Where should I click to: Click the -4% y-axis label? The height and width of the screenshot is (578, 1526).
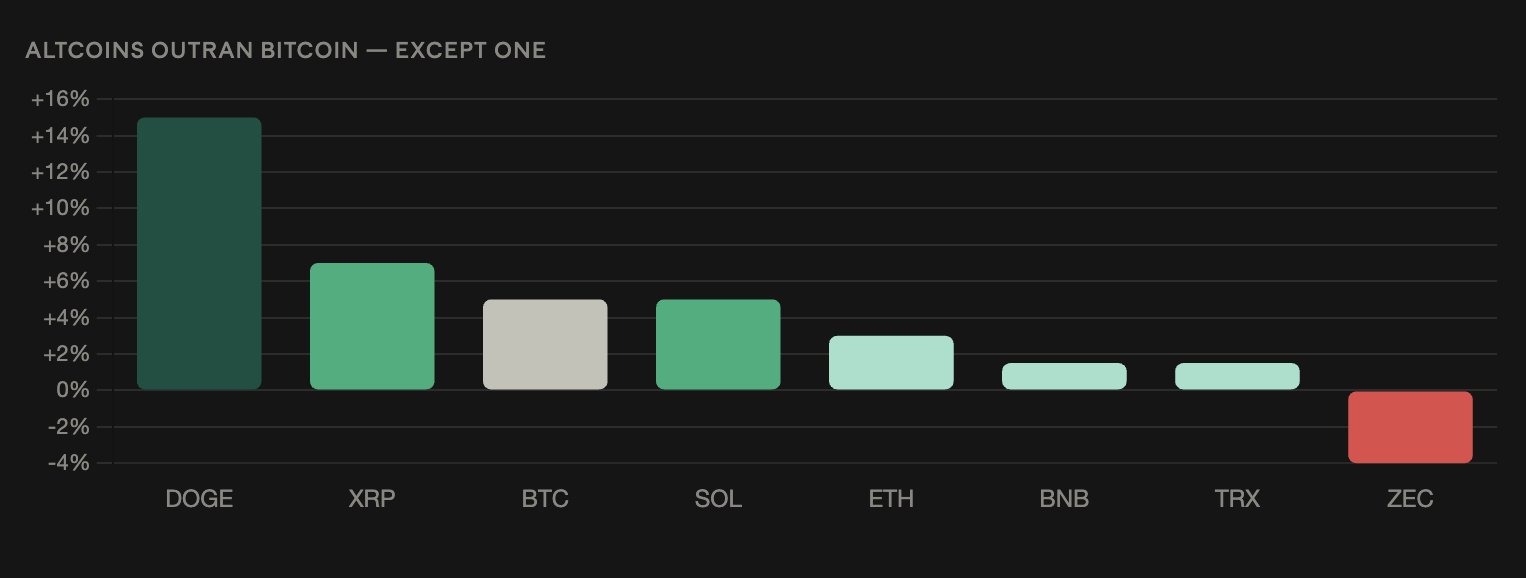(x=66, y=463)
